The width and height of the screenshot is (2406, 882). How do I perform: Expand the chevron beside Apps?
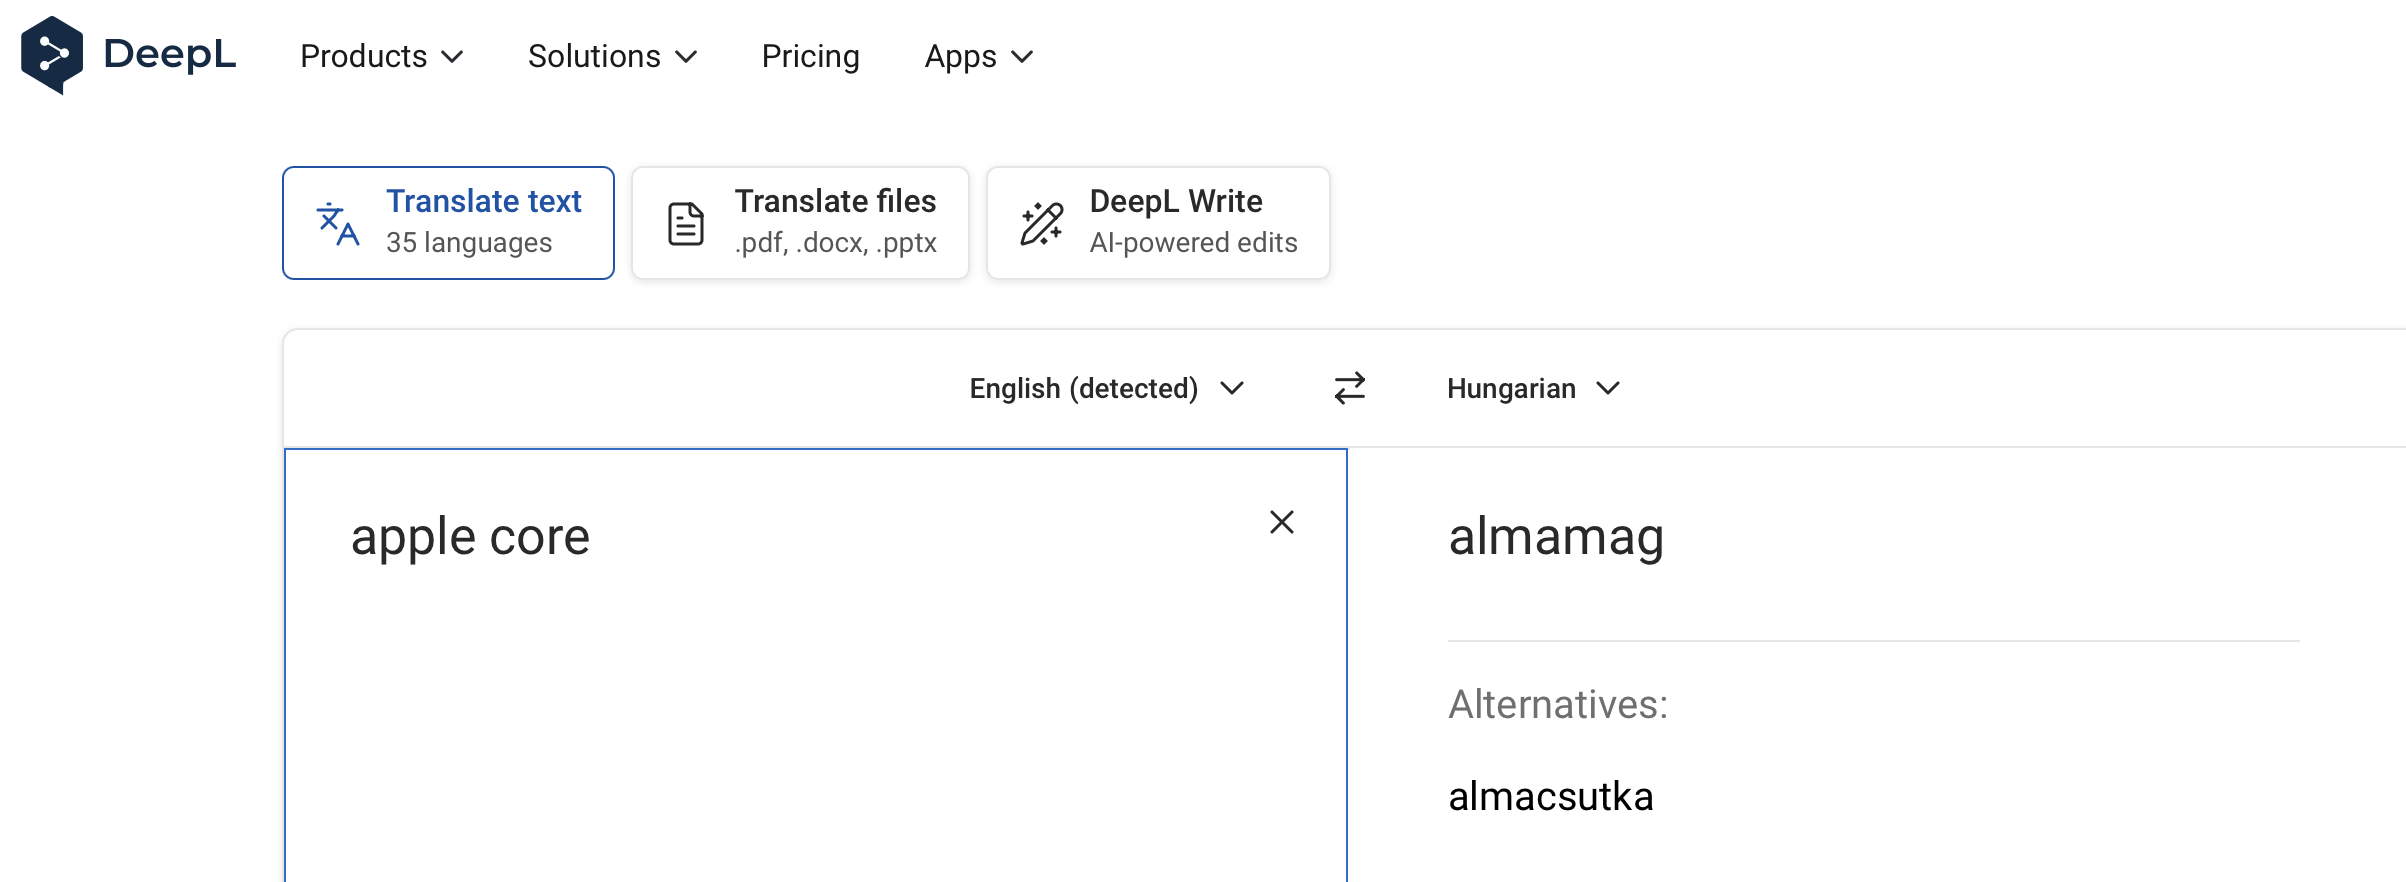(1022, 57)
